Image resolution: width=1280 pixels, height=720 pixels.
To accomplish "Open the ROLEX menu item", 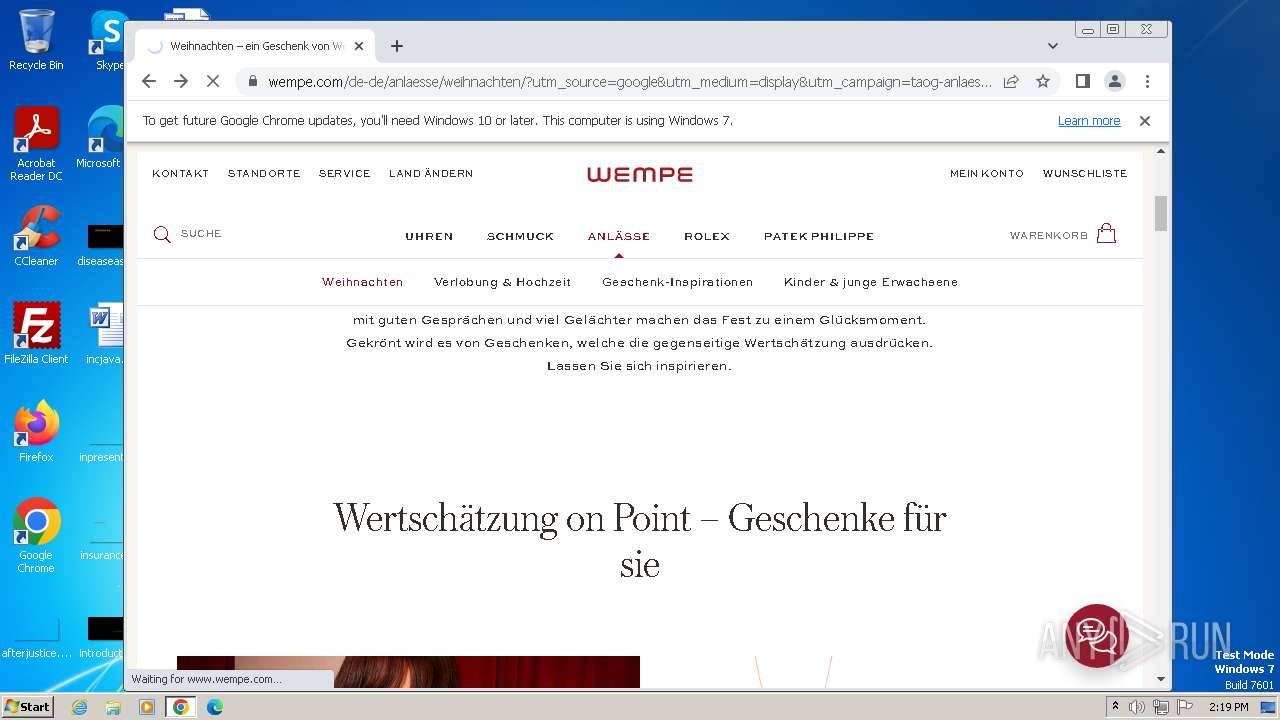I will (707, 237).
